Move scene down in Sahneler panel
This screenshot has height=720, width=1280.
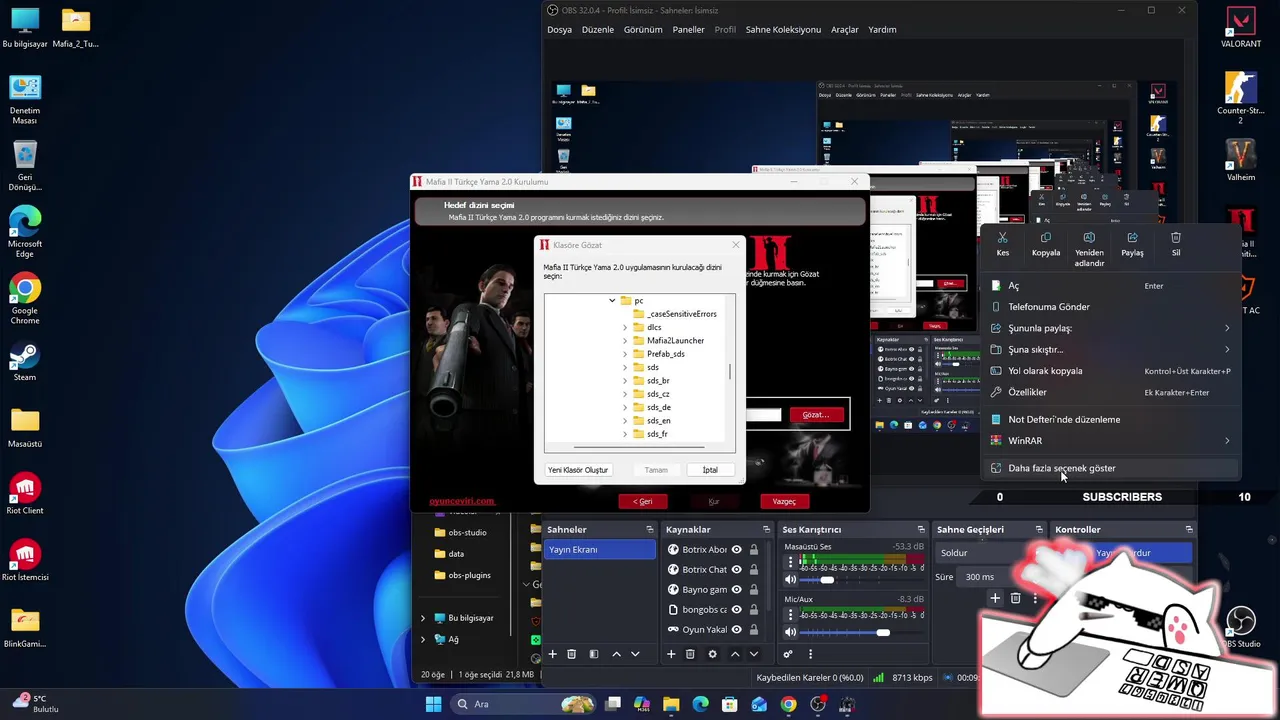(x=635, y=654)
